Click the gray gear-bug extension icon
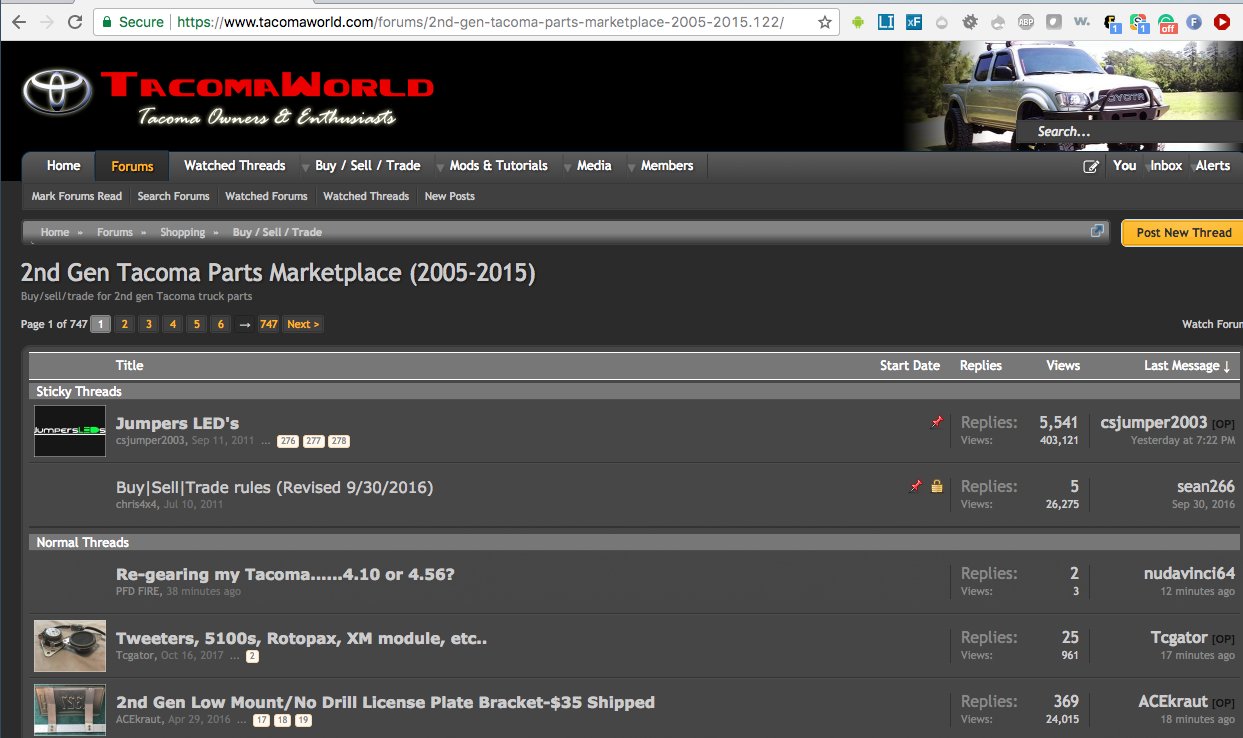This screenshot has height=738, width=1243. click(x=970, y=21)
